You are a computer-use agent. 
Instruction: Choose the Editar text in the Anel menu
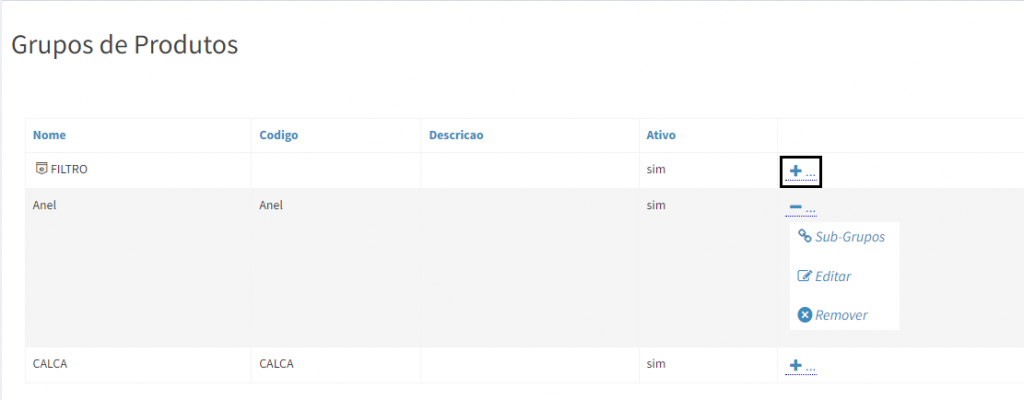833,276
